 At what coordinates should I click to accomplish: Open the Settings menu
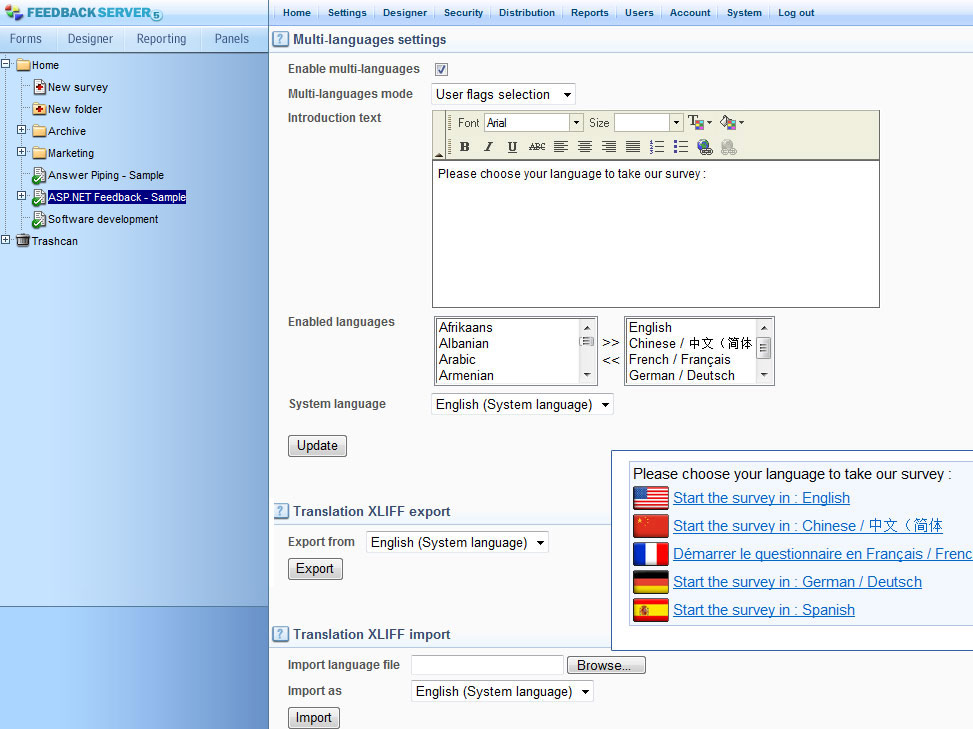point(347,12)
